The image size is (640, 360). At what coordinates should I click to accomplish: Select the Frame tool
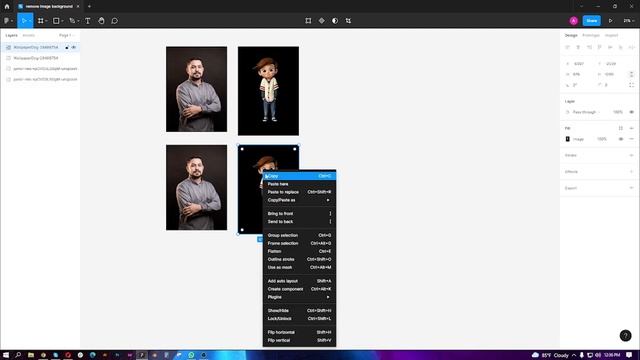click(x=40, y=20)
